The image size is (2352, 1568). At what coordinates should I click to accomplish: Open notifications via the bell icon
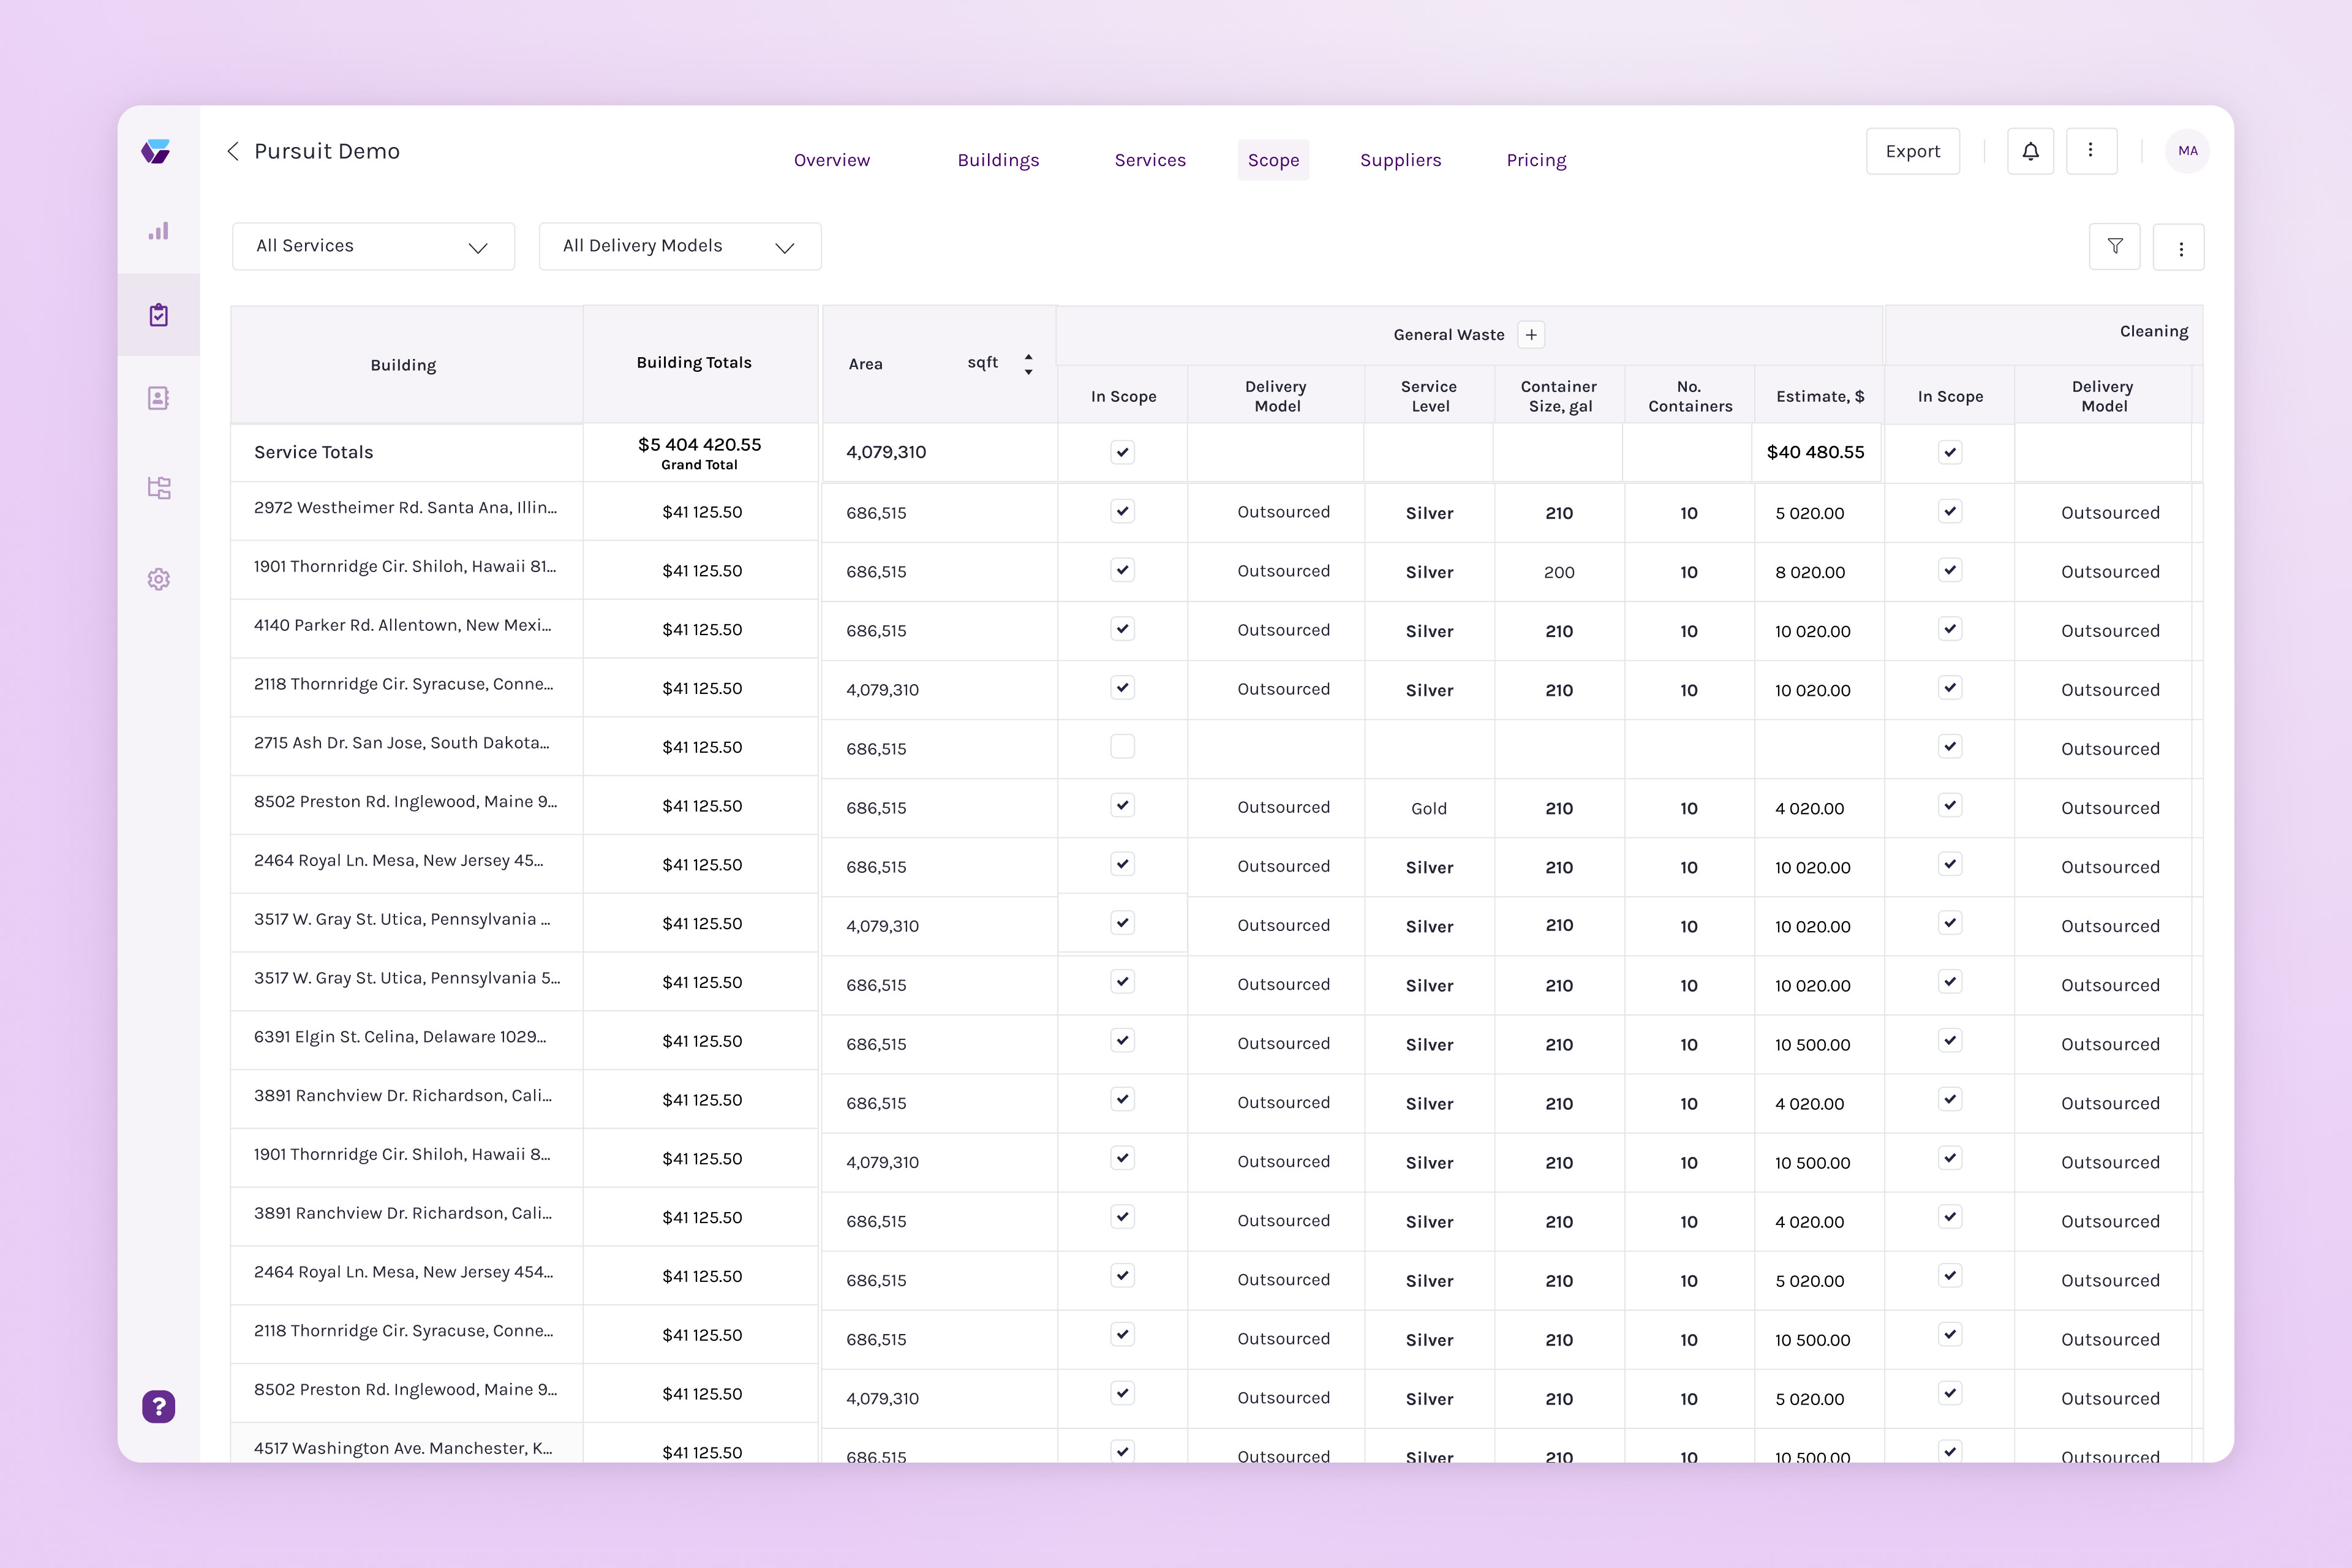click(x=2030, y=150)
